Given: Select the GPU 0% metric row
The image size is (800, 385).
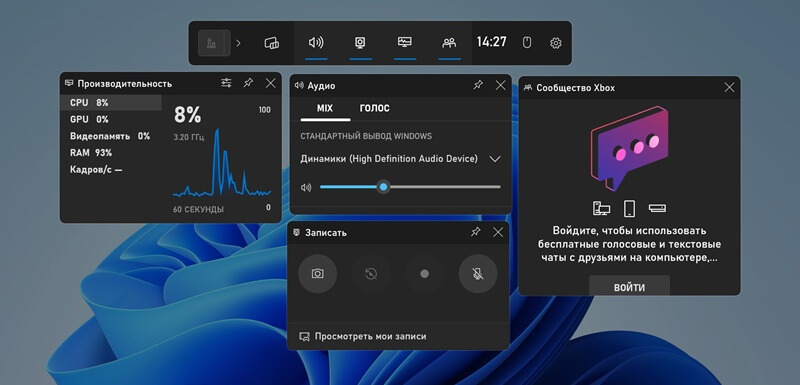Looking at the screenshot, I should point(111,119).
